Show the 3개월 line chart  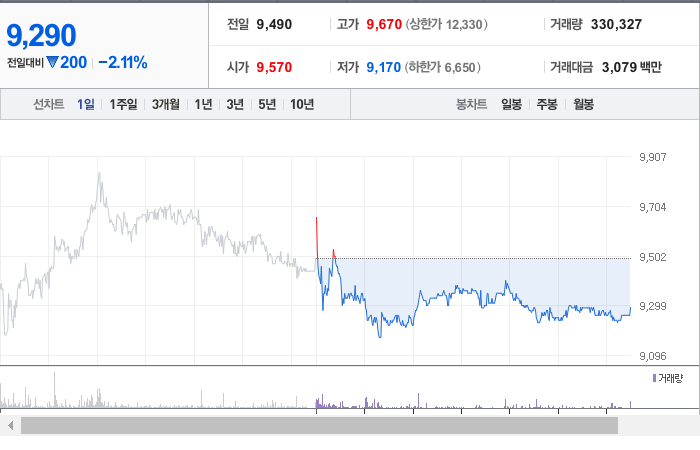(x=166, y=104)
